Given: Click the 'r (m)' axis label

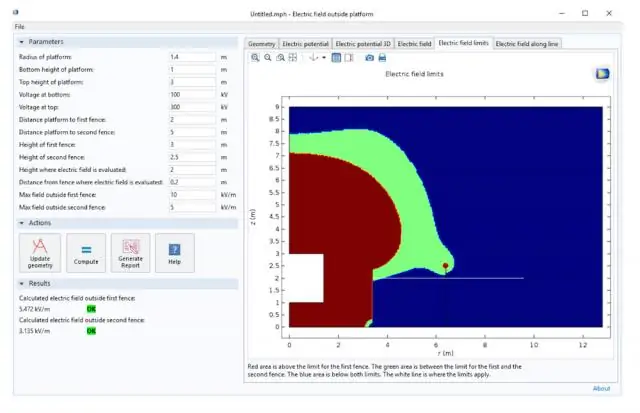Looking at the screenshot, I should pyautogui.click(x=445, y=353).
